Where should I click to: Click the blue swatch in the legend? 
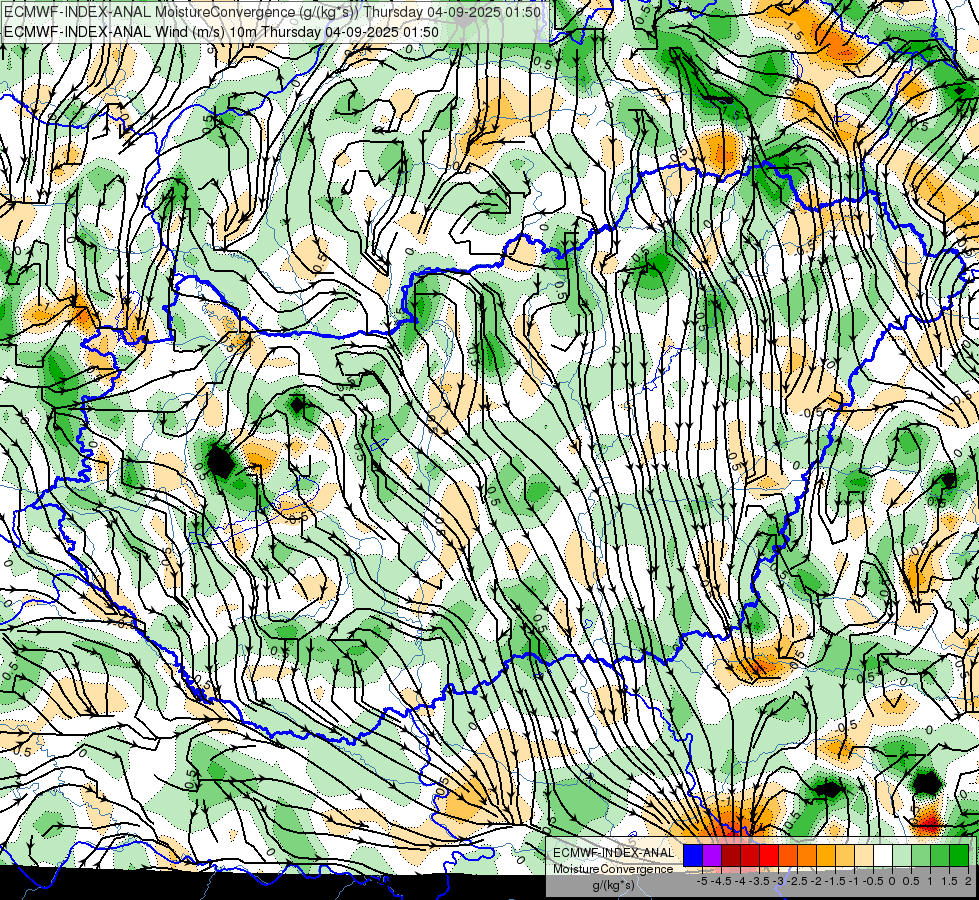693,856
